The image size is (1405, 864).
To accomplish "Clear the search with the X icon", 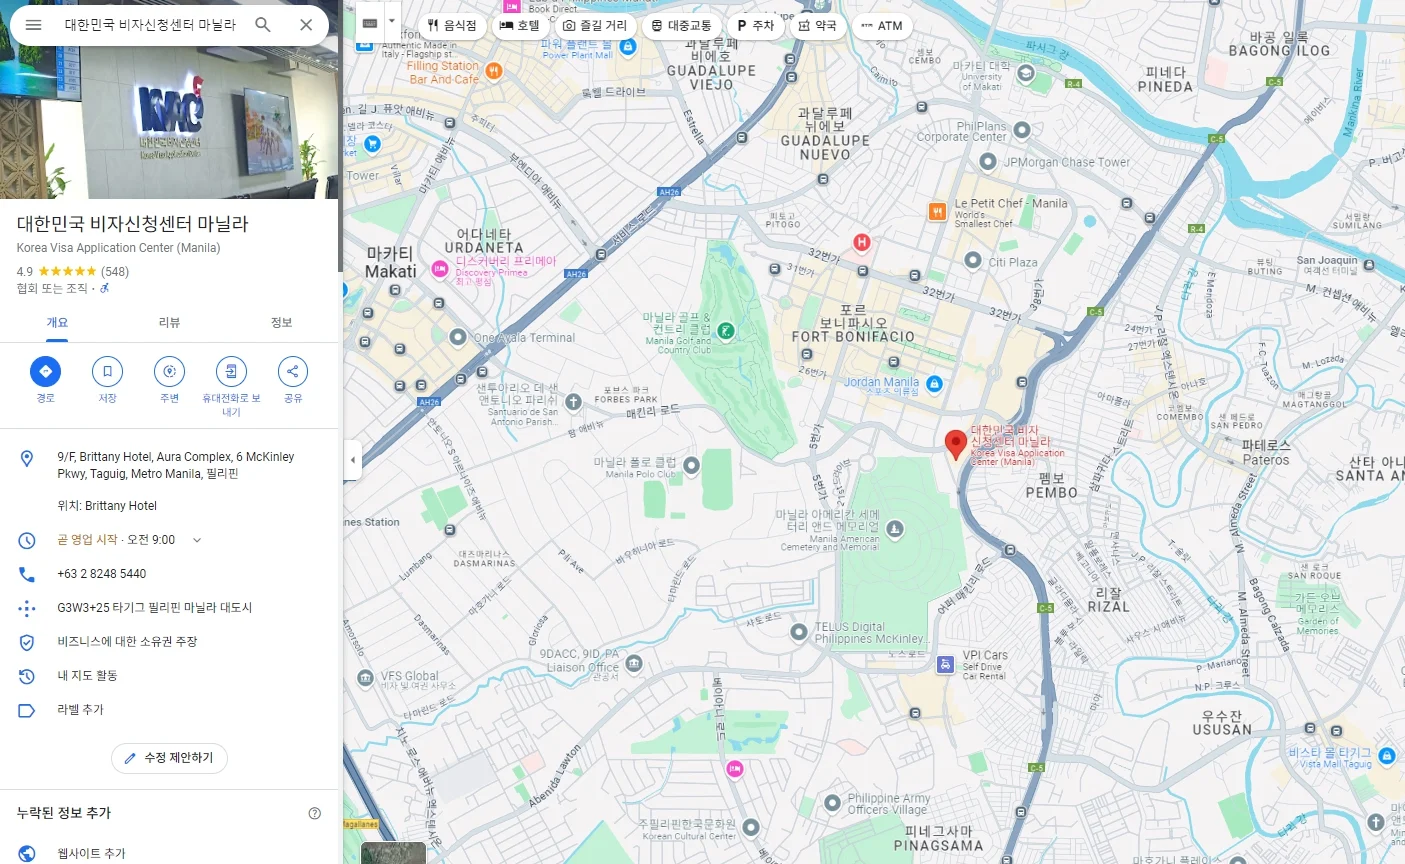I will pos(306,25).
